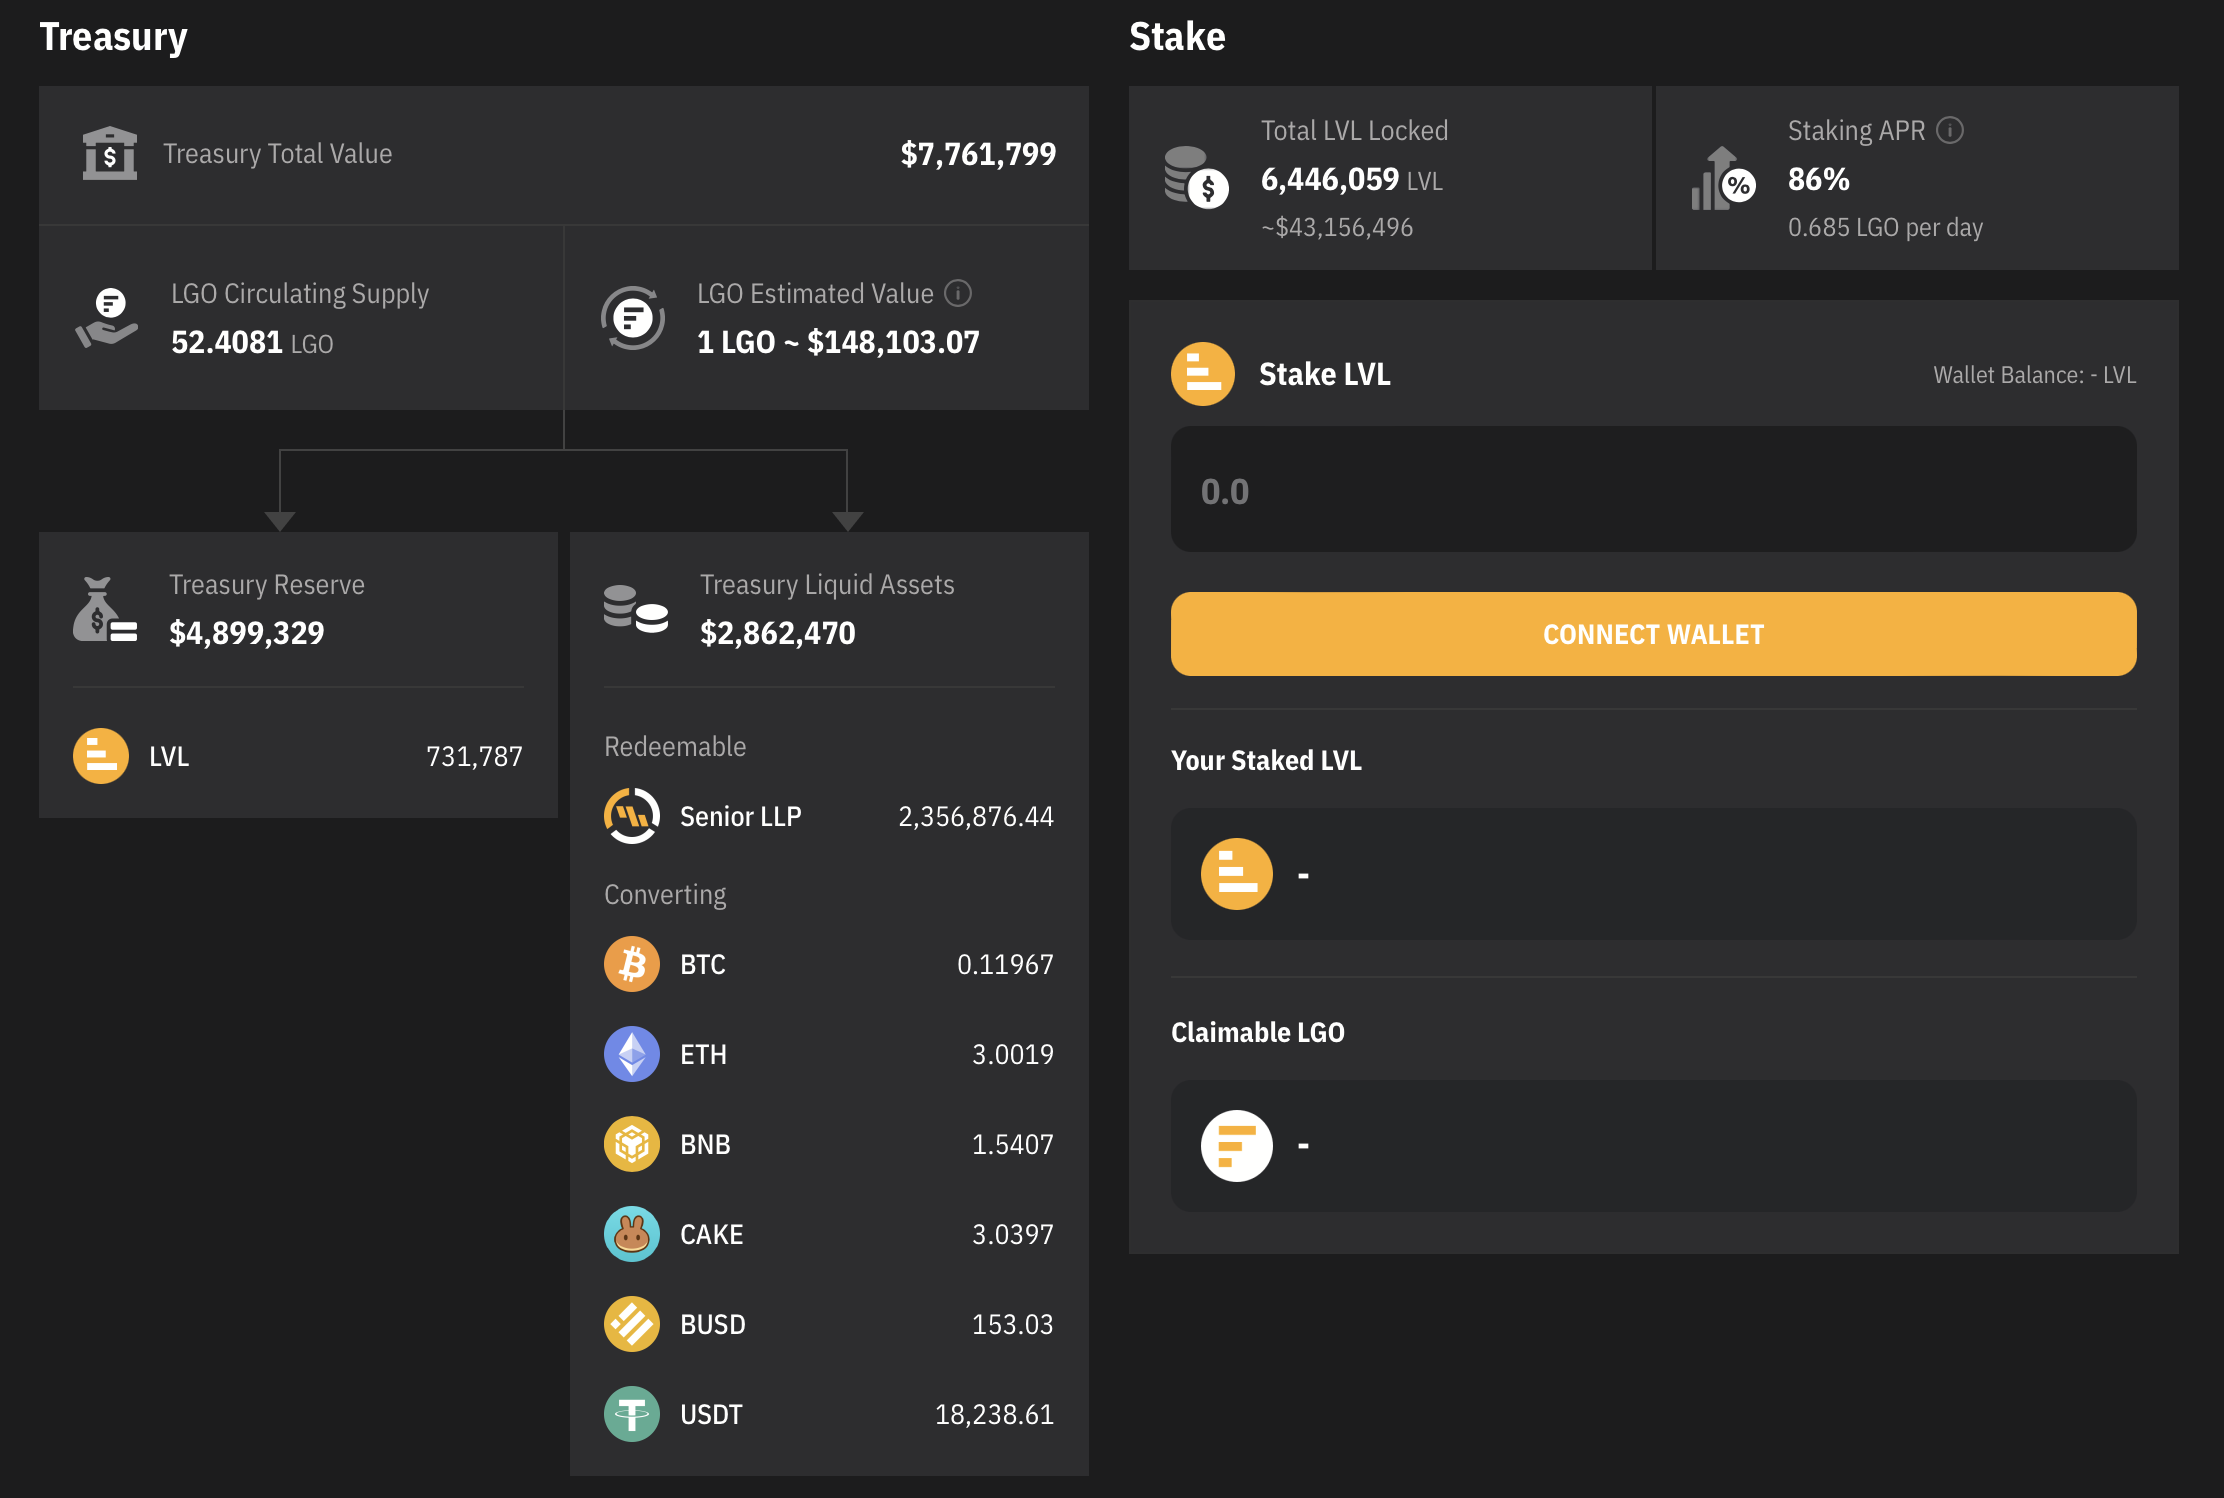This screenshot has height=1498, width=2224.
Task: Click the LGO Circulating Supply hand icon
Action: pos(107,318)
